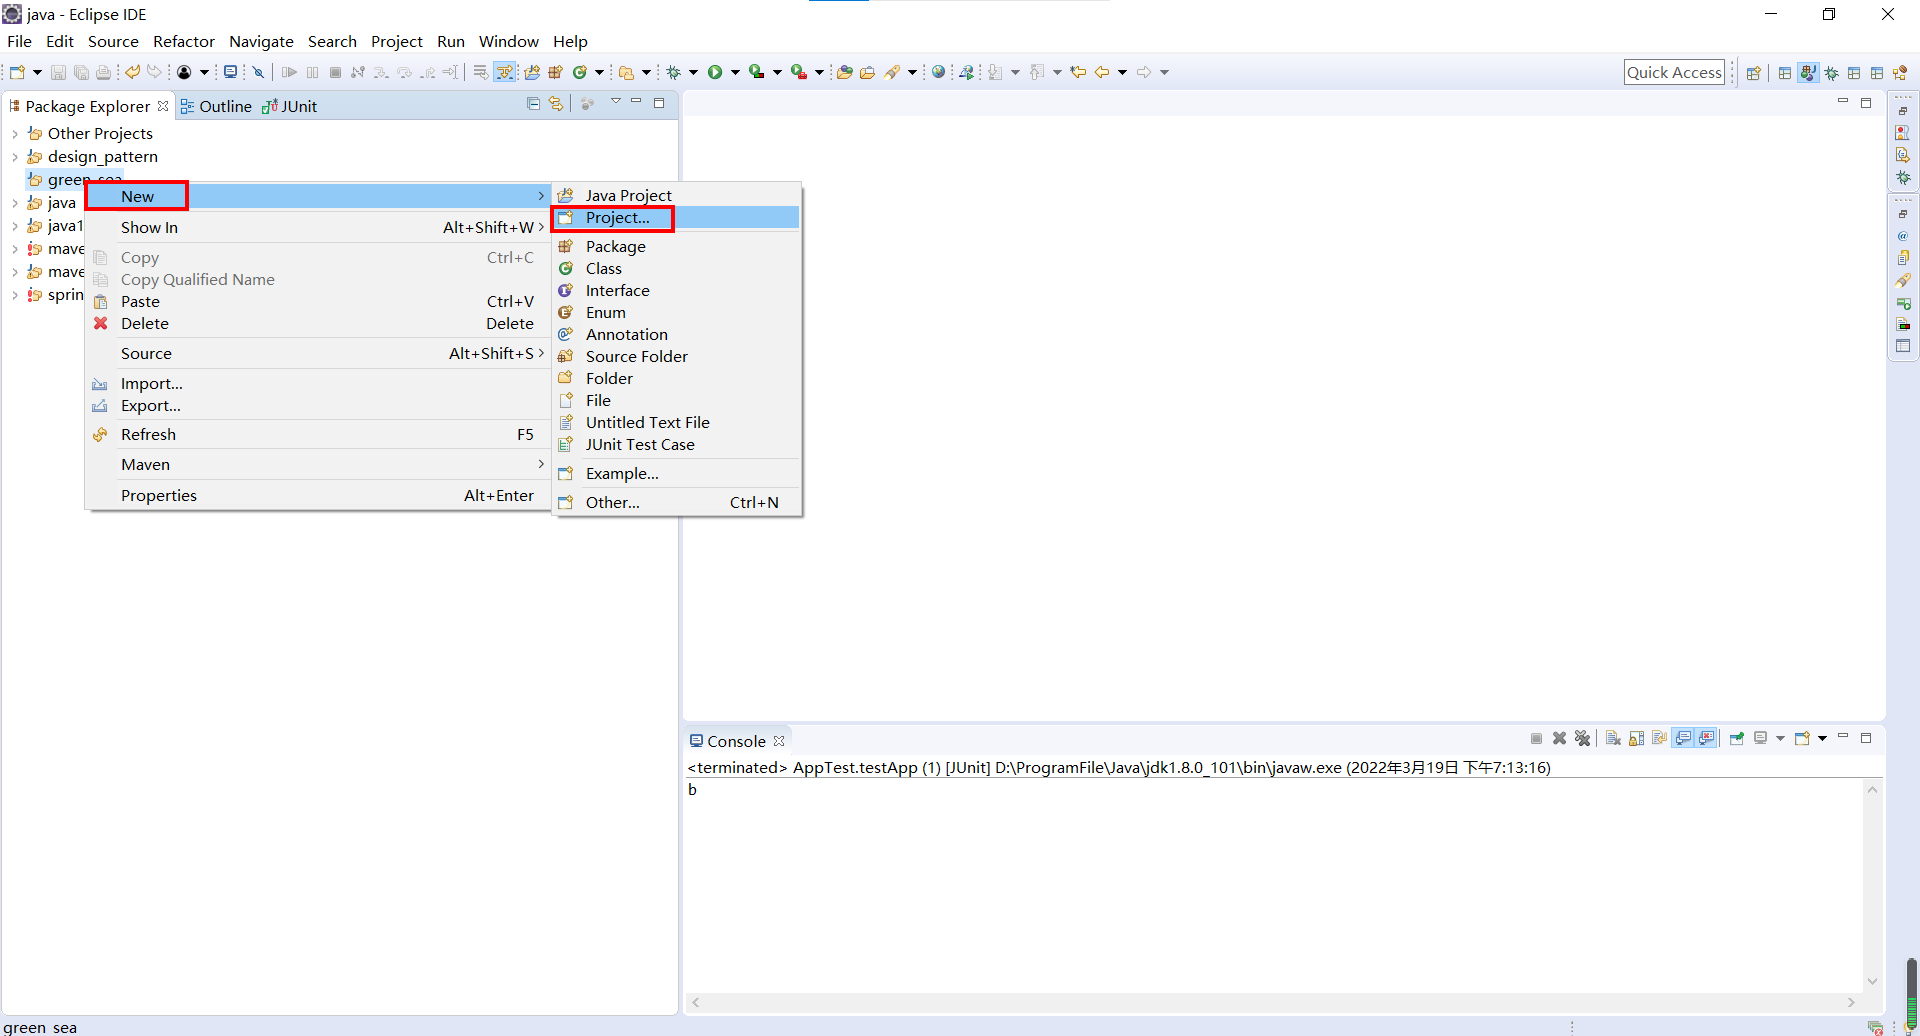This screenshot has height=1036, width=1920.
Task: Click the Resume debug icon
Action: tap(289, 72)
